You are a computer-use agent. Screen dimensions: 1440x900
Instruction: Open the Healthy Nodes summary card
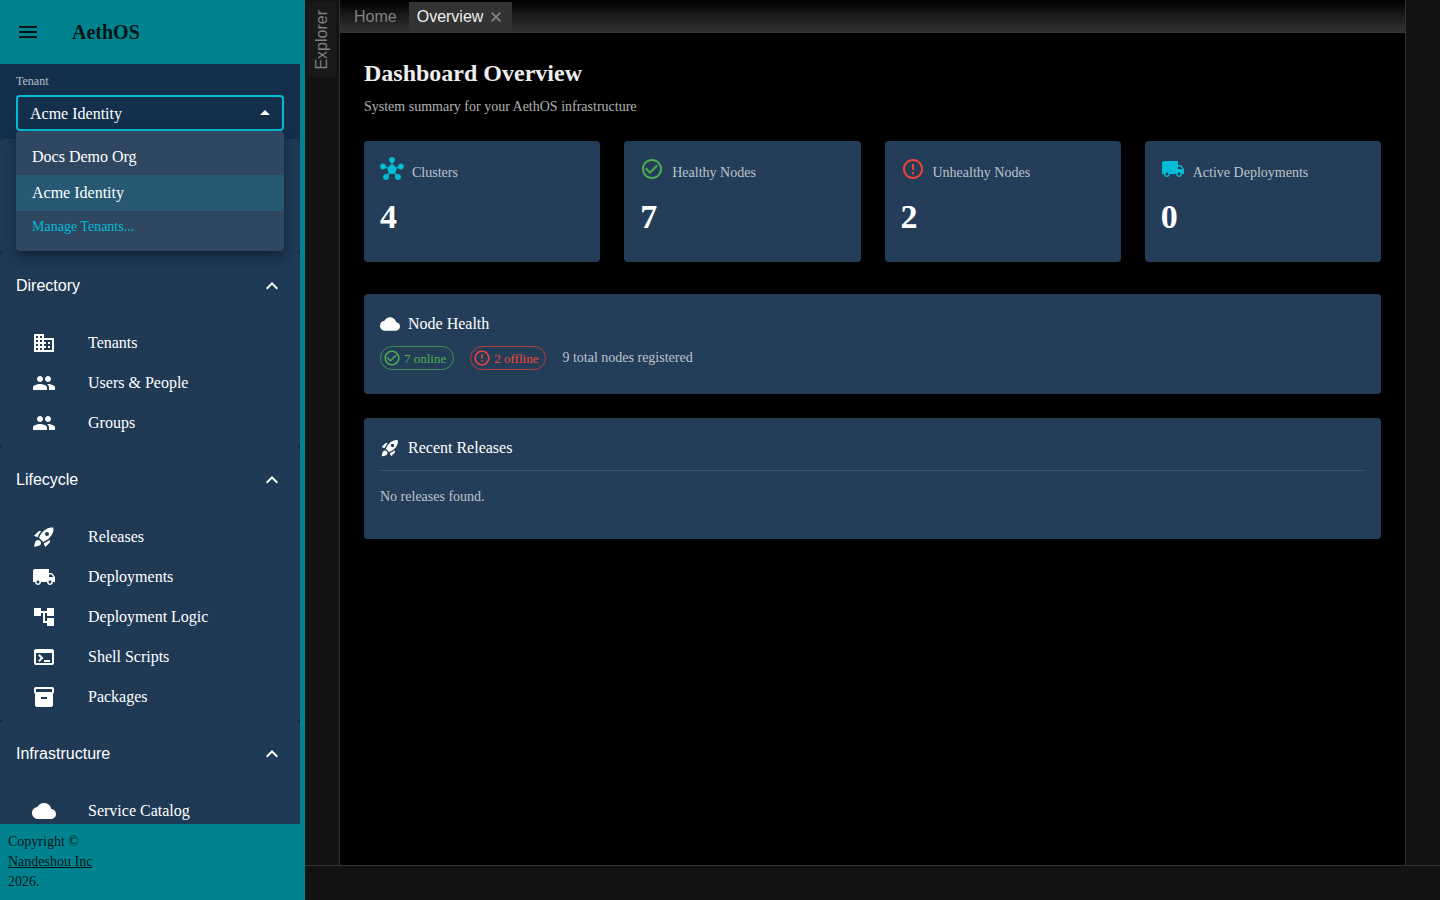pyautogui.click(x=742, y=201)
